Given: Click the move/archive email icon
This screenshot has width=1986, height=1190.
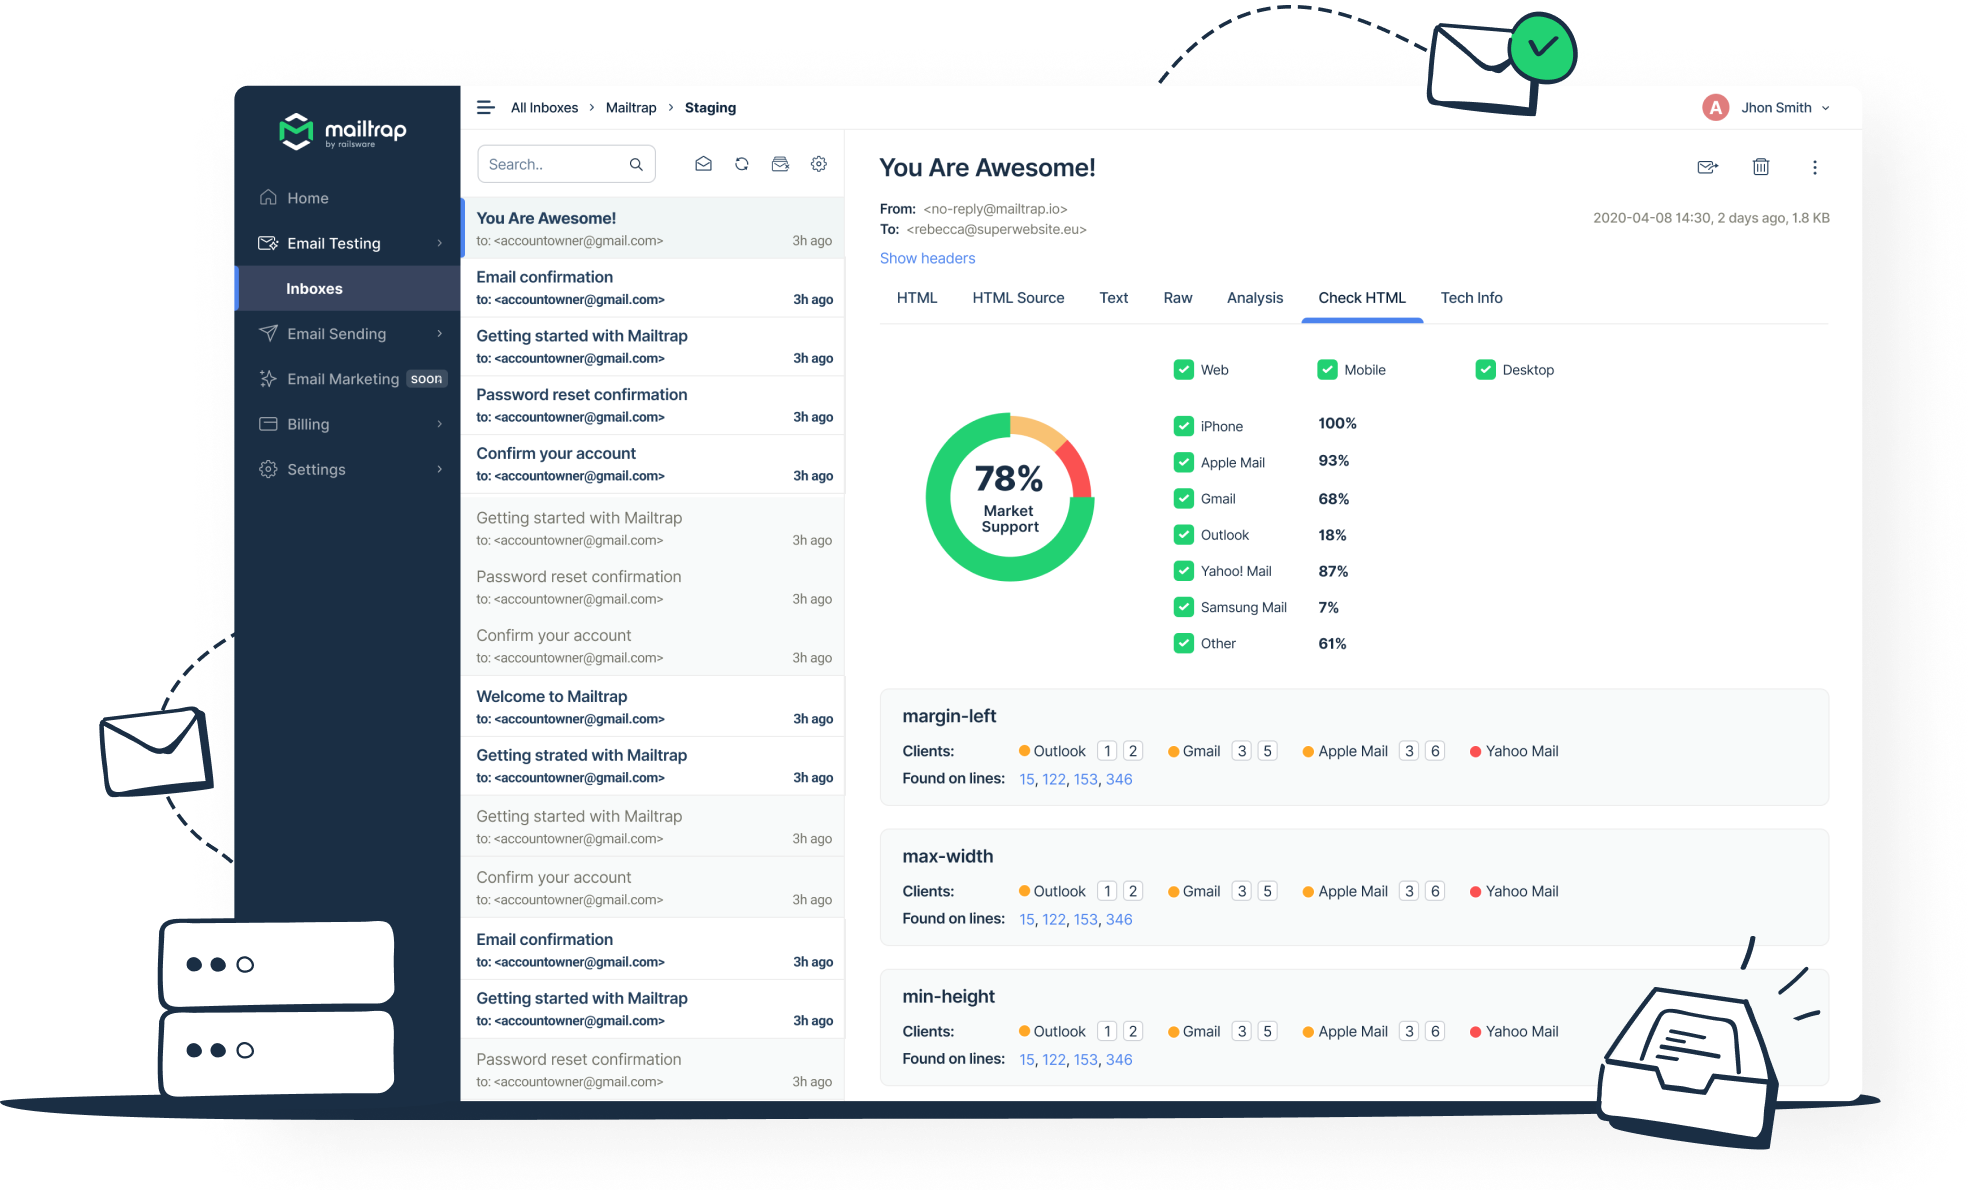Looking at the screenshot, I should point(1704,167).
